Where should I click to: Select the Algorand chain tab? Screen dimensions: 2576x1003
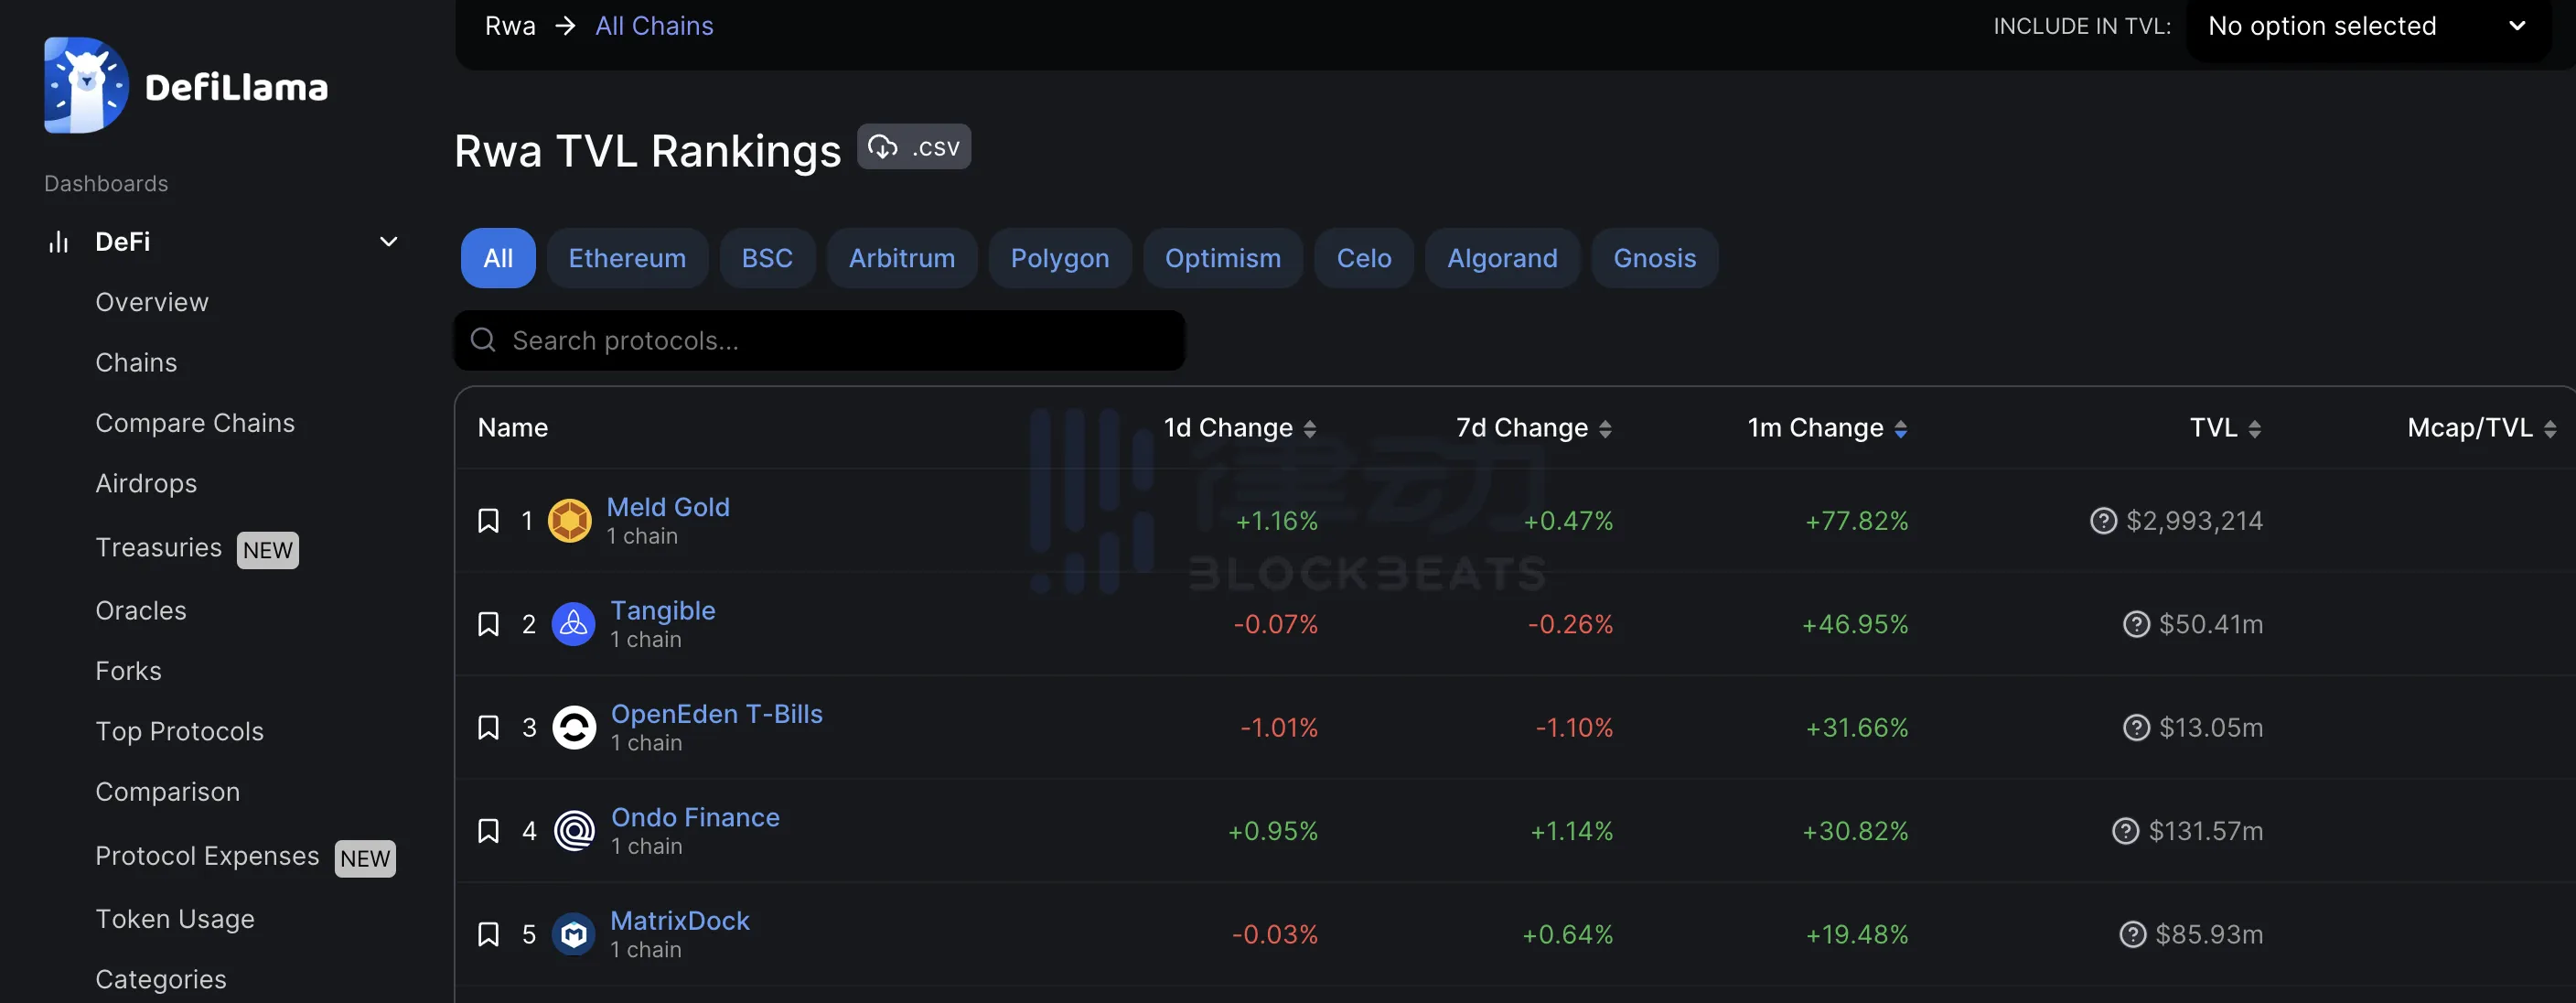1500,256
